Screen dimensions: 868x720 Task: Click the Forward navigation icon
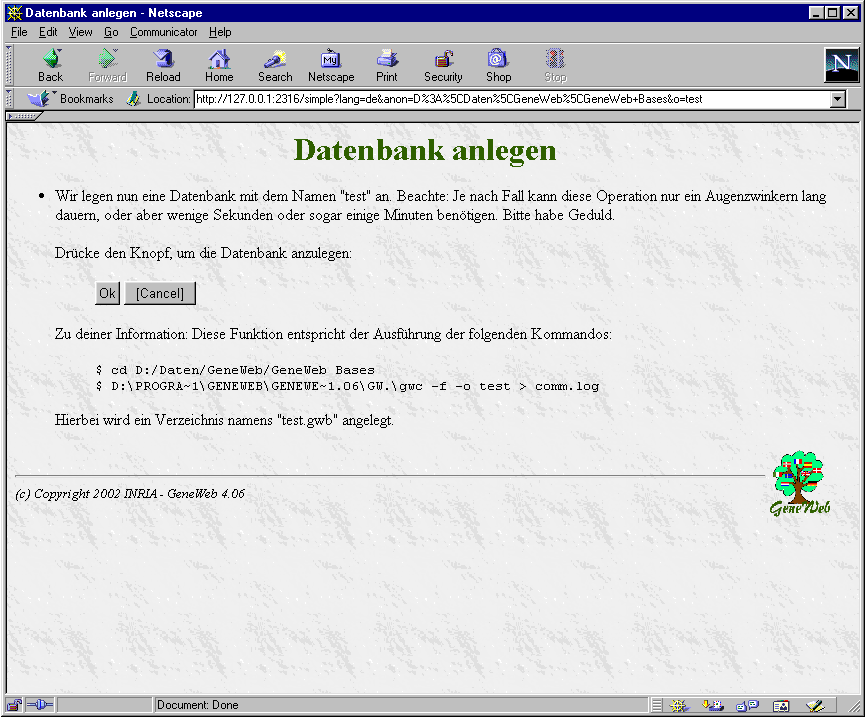(107, 66)
